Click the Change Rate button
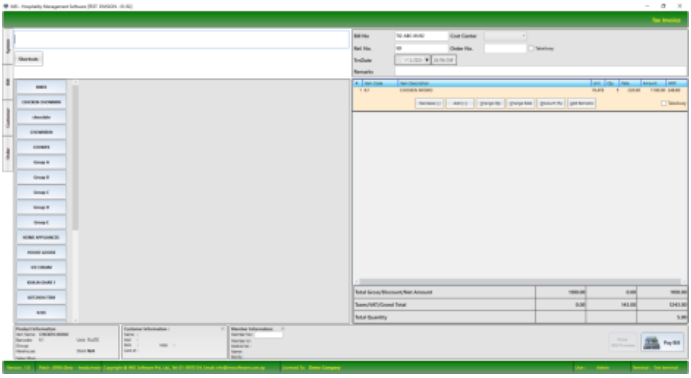Image resolution: width=691 pixels, height=378 pixels. 520,103
